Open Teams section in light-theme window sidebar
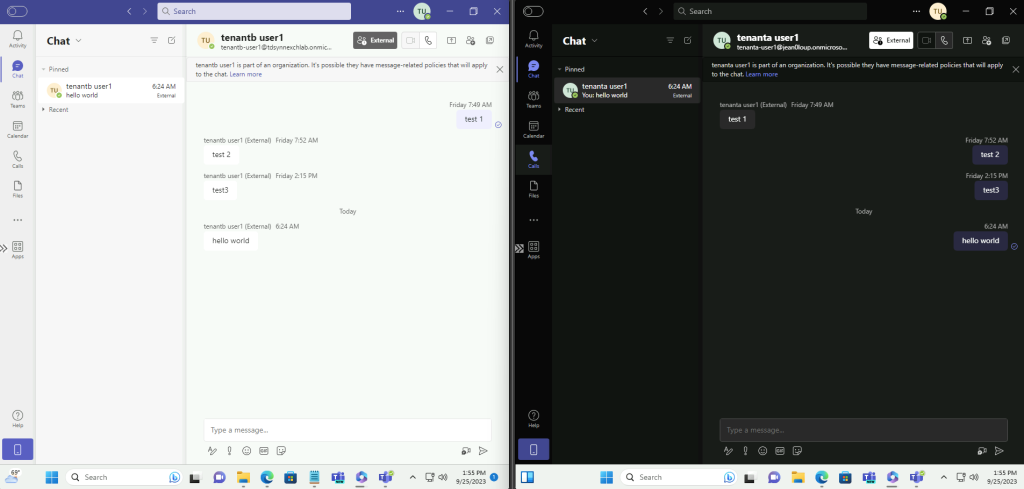Image resolution: width=1024 pixels, height=489 pixels. (18, 99)
